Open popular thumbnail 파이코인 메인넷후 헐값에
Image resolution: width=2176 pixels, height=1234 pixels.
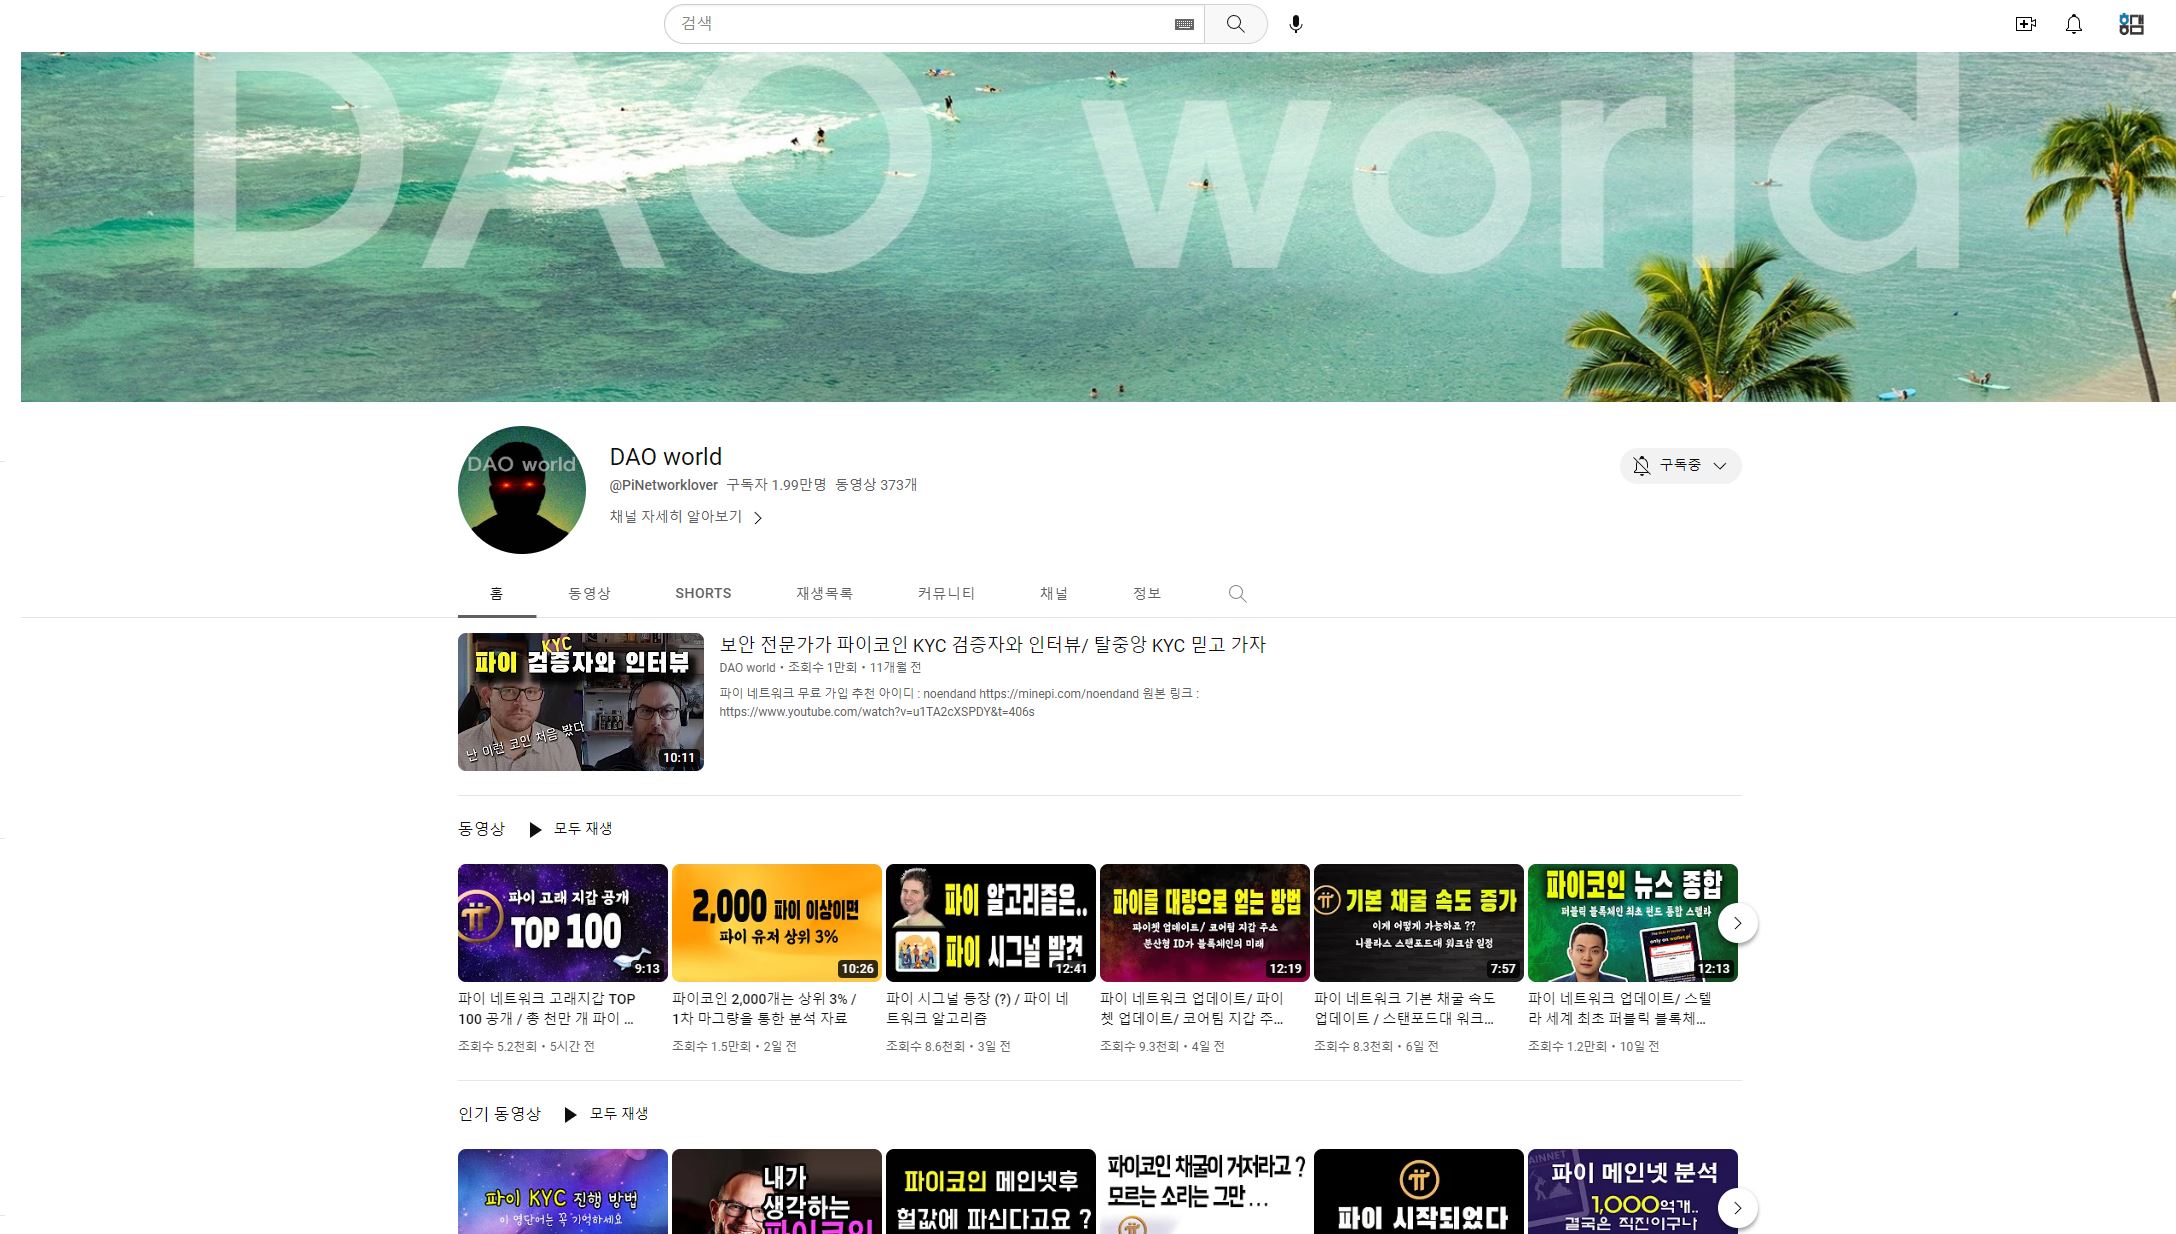(x=991, y=1191)
